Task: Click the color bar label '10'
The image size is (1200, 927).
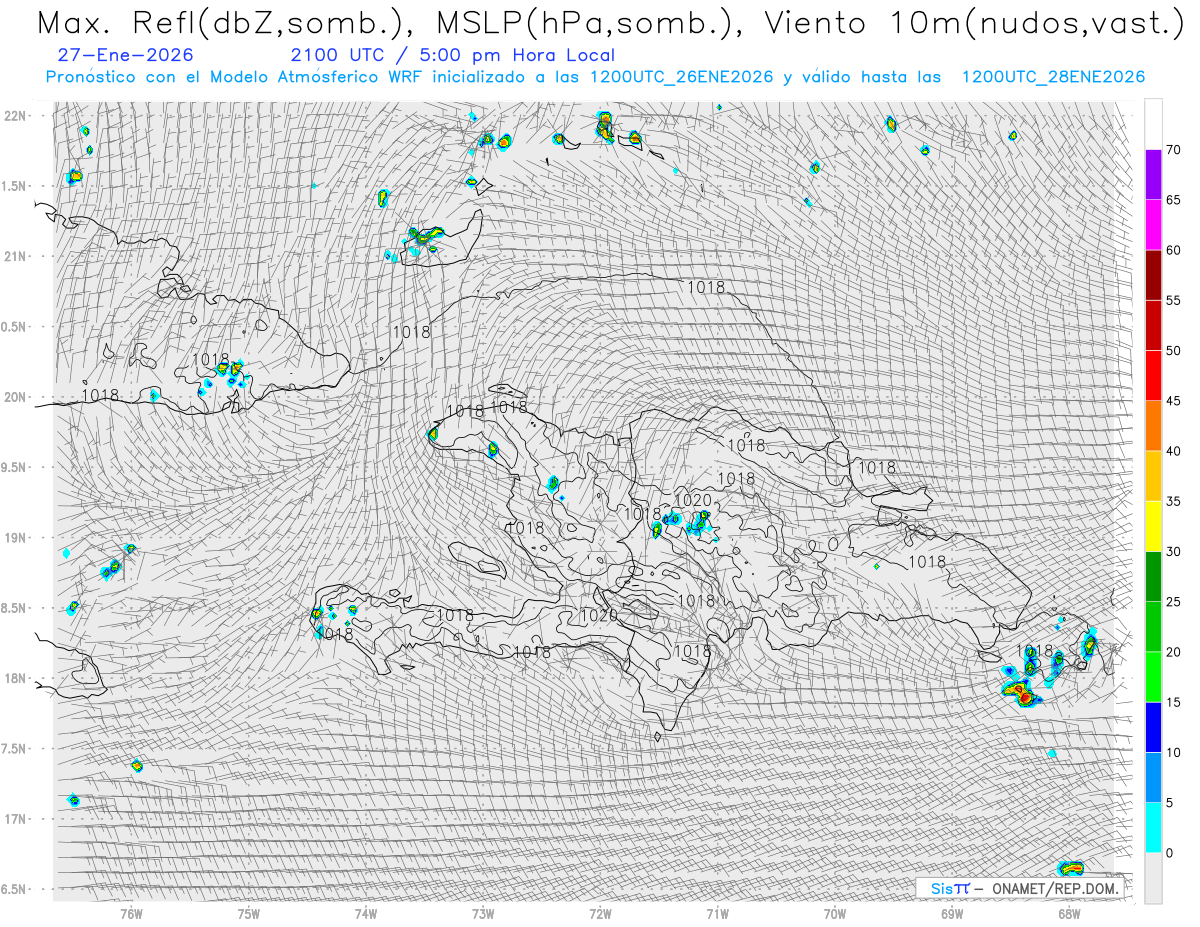Action: pos(1173,752)
